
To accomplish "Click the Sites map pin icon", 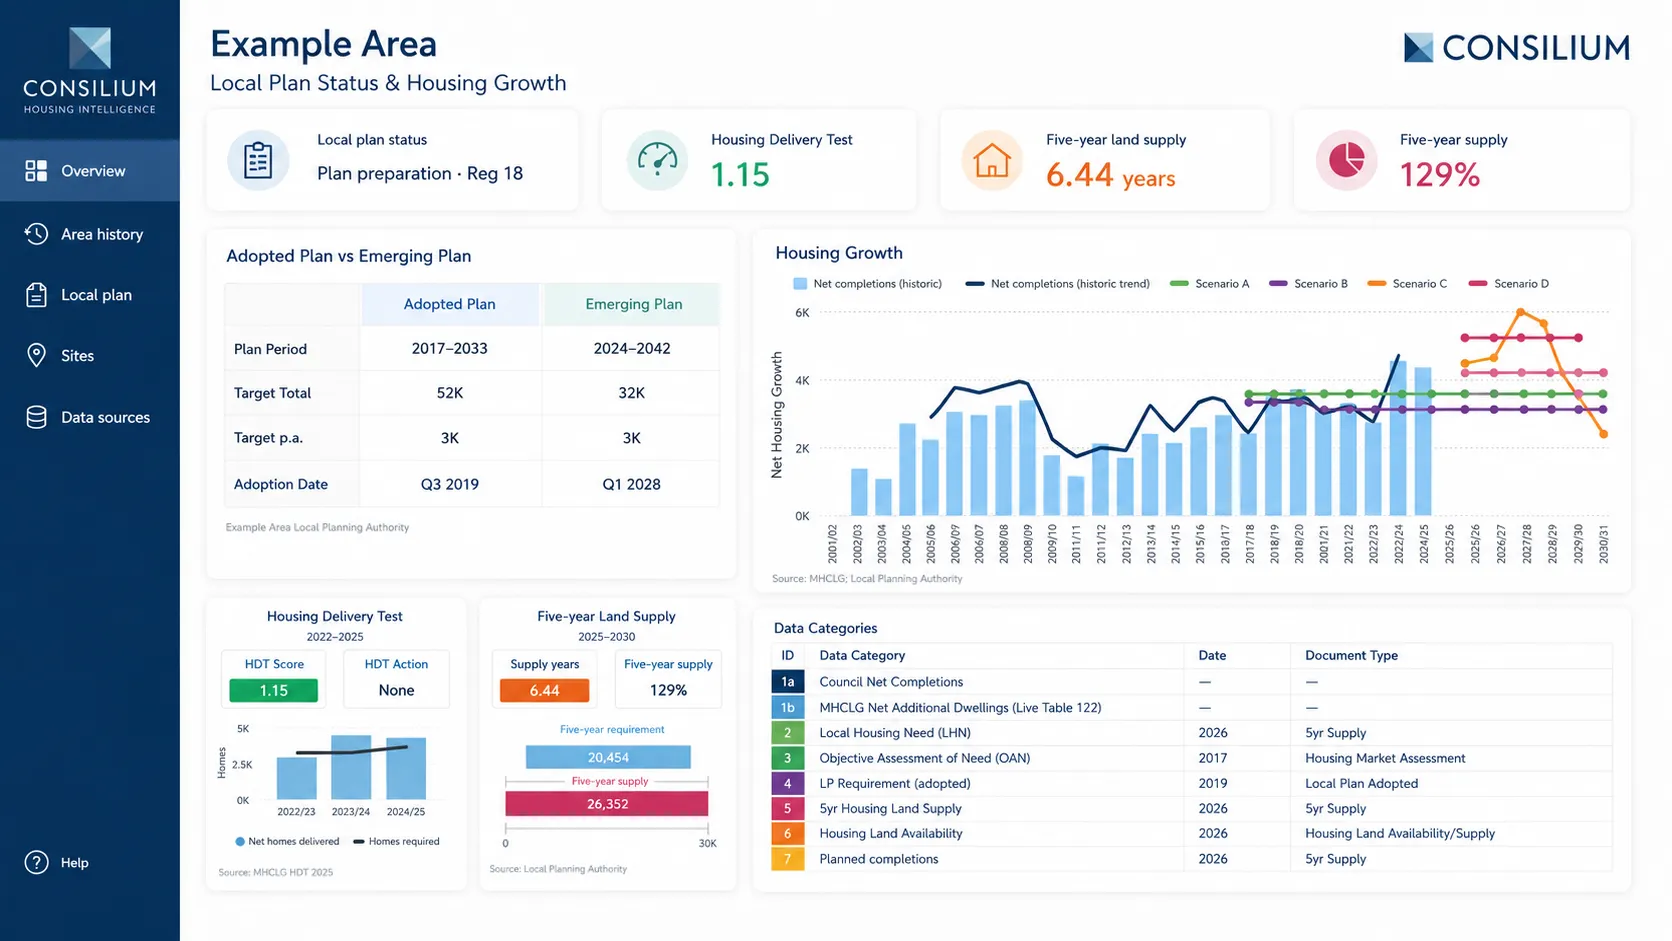I will [x=36, y=356].
